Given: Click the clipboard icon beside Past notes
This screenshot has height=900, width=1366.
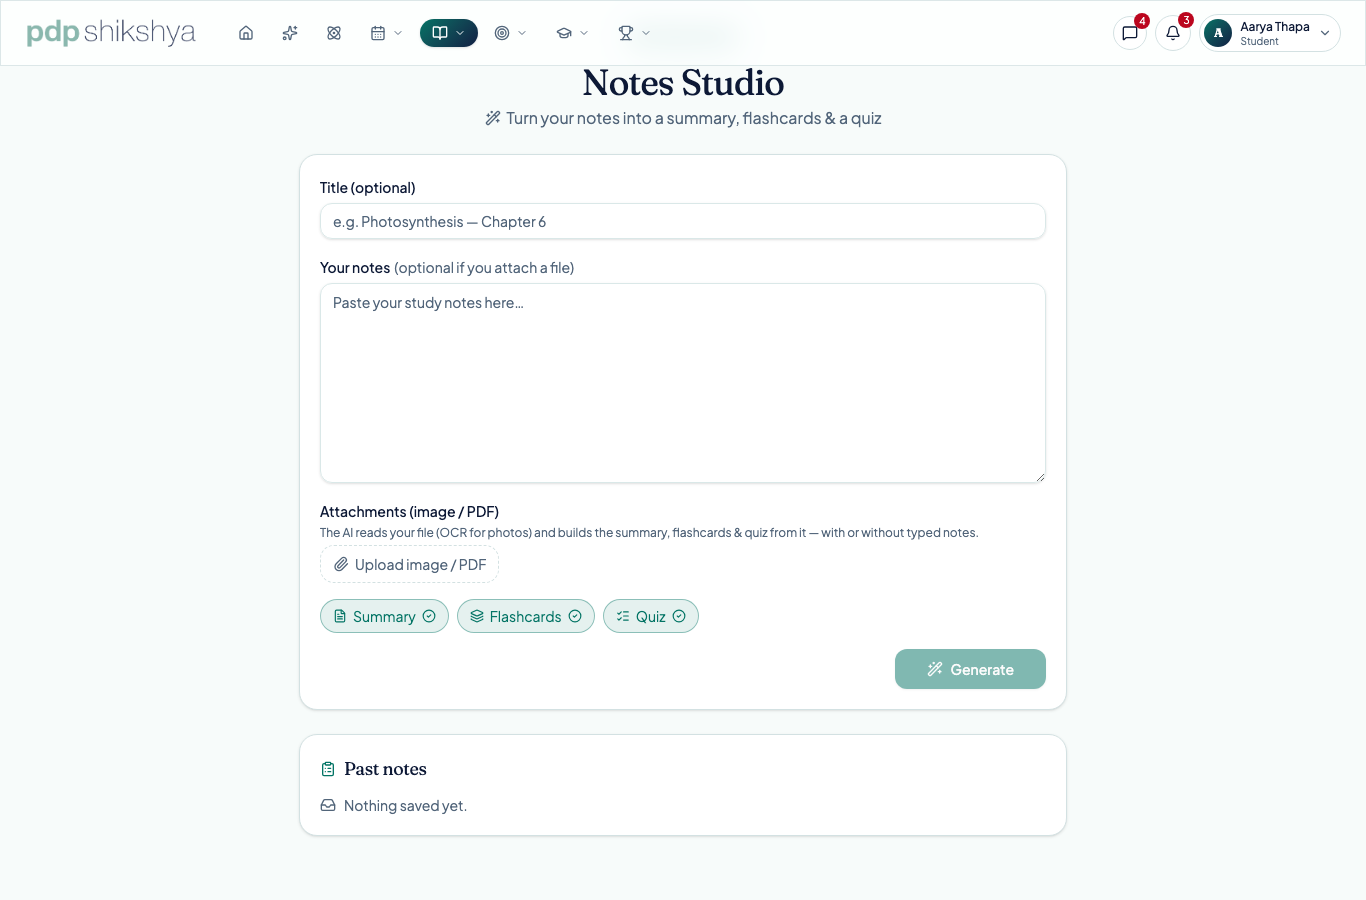Looking at the screenshot, I should point(328,769).
